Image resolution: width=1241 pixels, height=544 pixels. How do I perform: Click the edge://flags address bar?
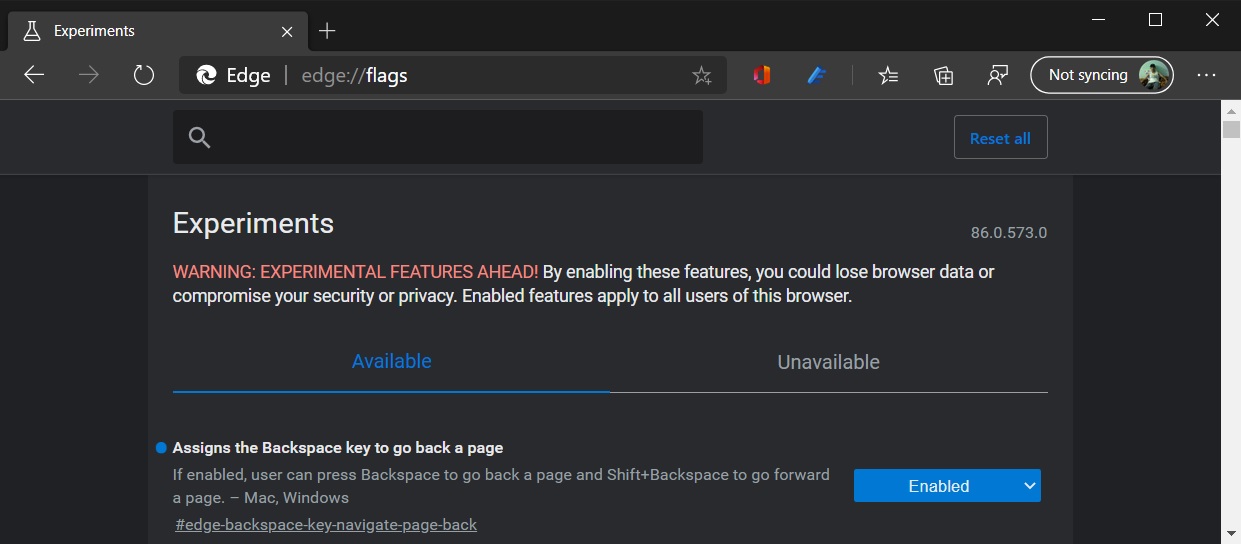tap(453, 75)
